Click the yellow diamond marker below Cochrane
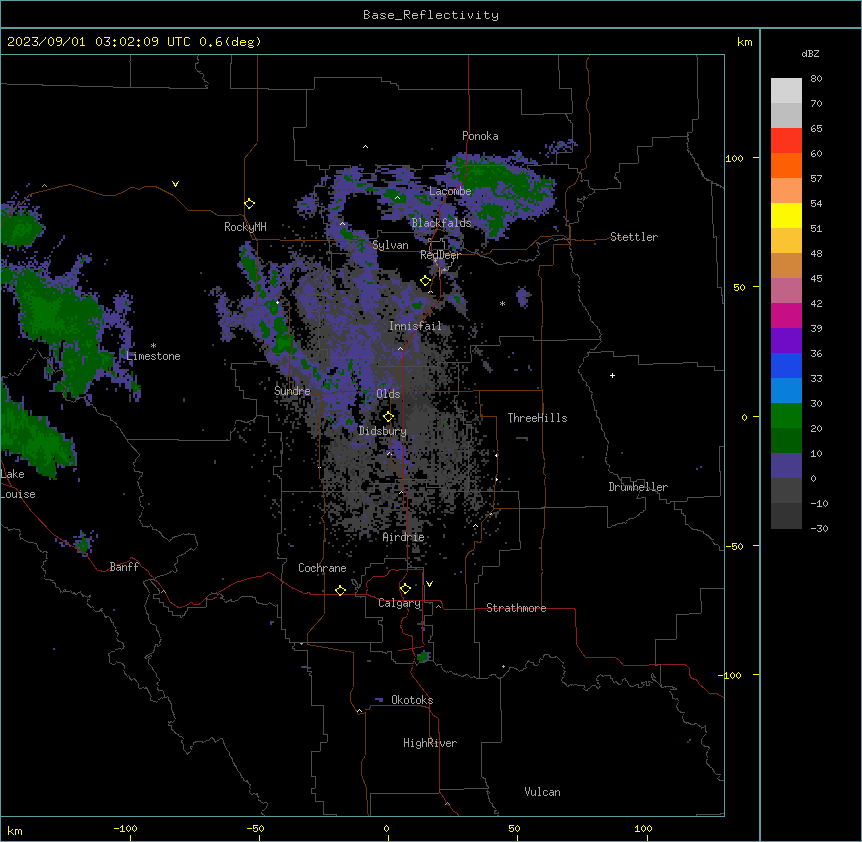This screenshot has height=842, width=862. [x=340, y=590]
